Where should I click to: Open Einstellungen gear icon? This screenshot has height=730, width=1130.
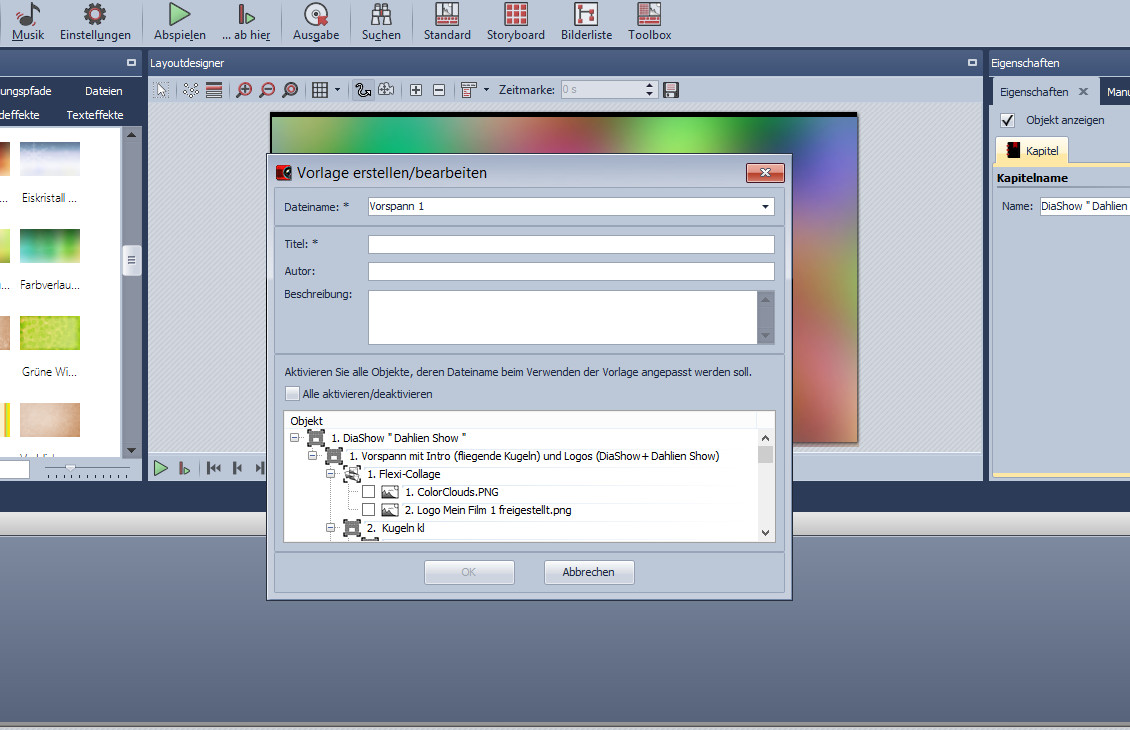[95, 14]
